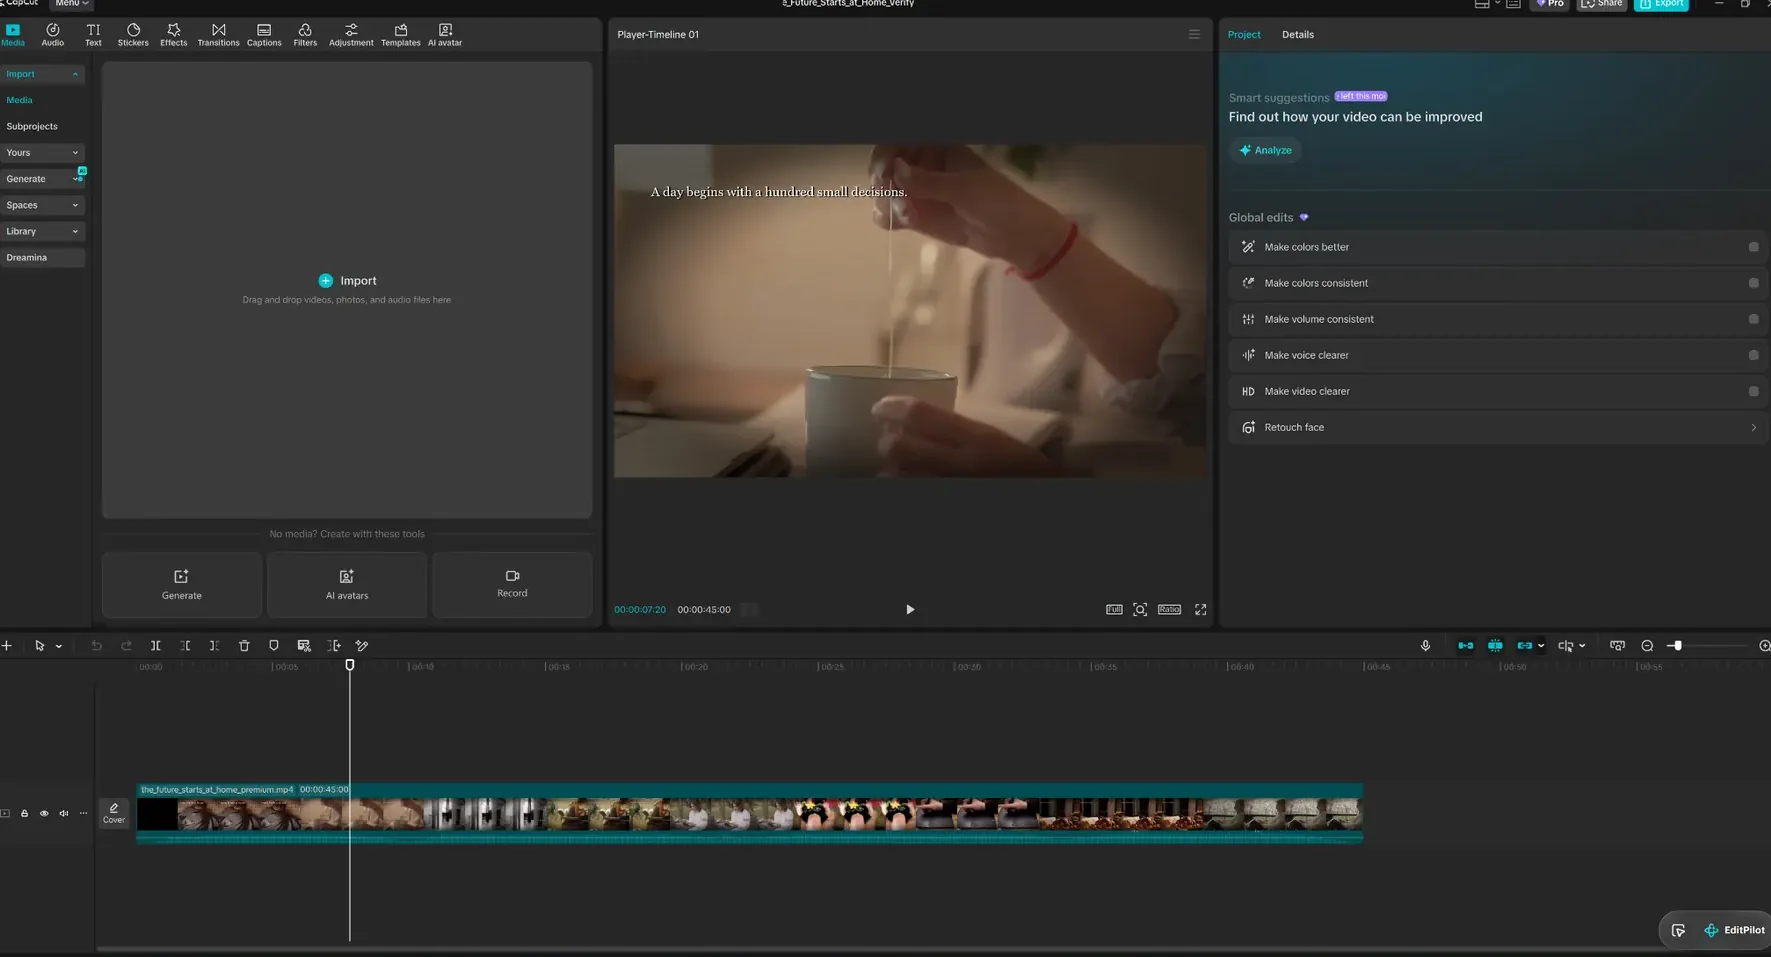1771x957 pixels.
Task: Click the microphone record voiceover icon
Action: 1425,646
